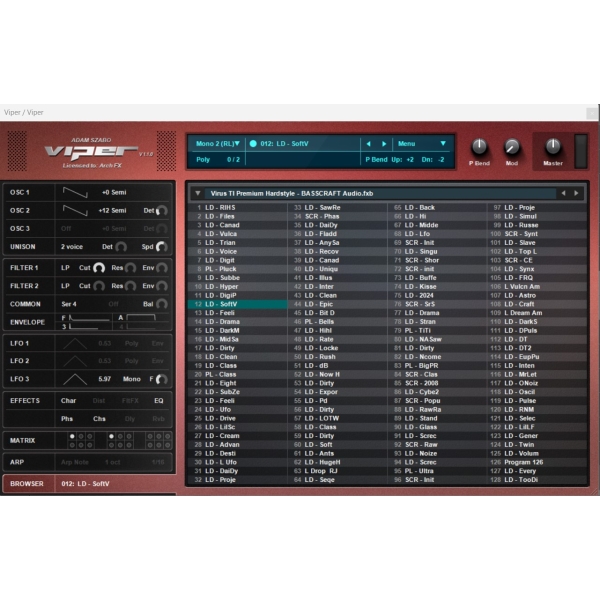Toggle the Char effect
The height and width of the screenshot is (600, 600).
point(68,401)
